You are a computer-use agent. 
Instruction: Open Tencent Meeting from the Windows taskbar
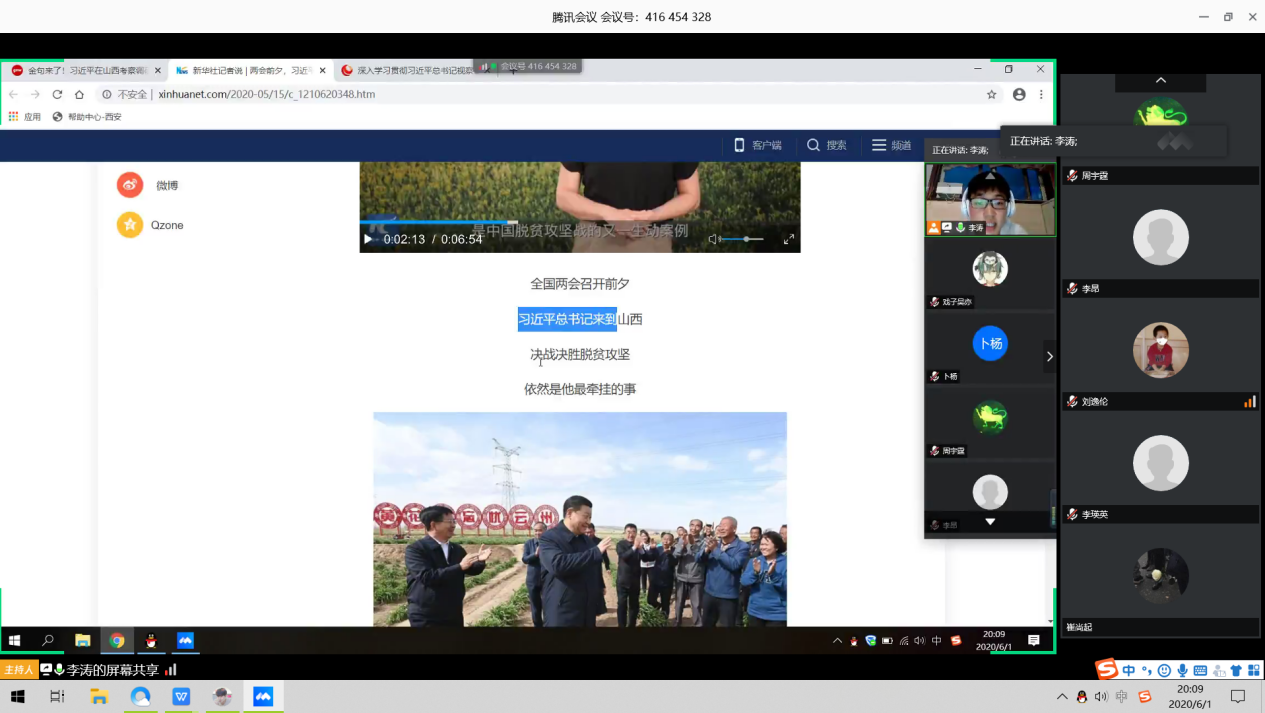coord(263,696)
